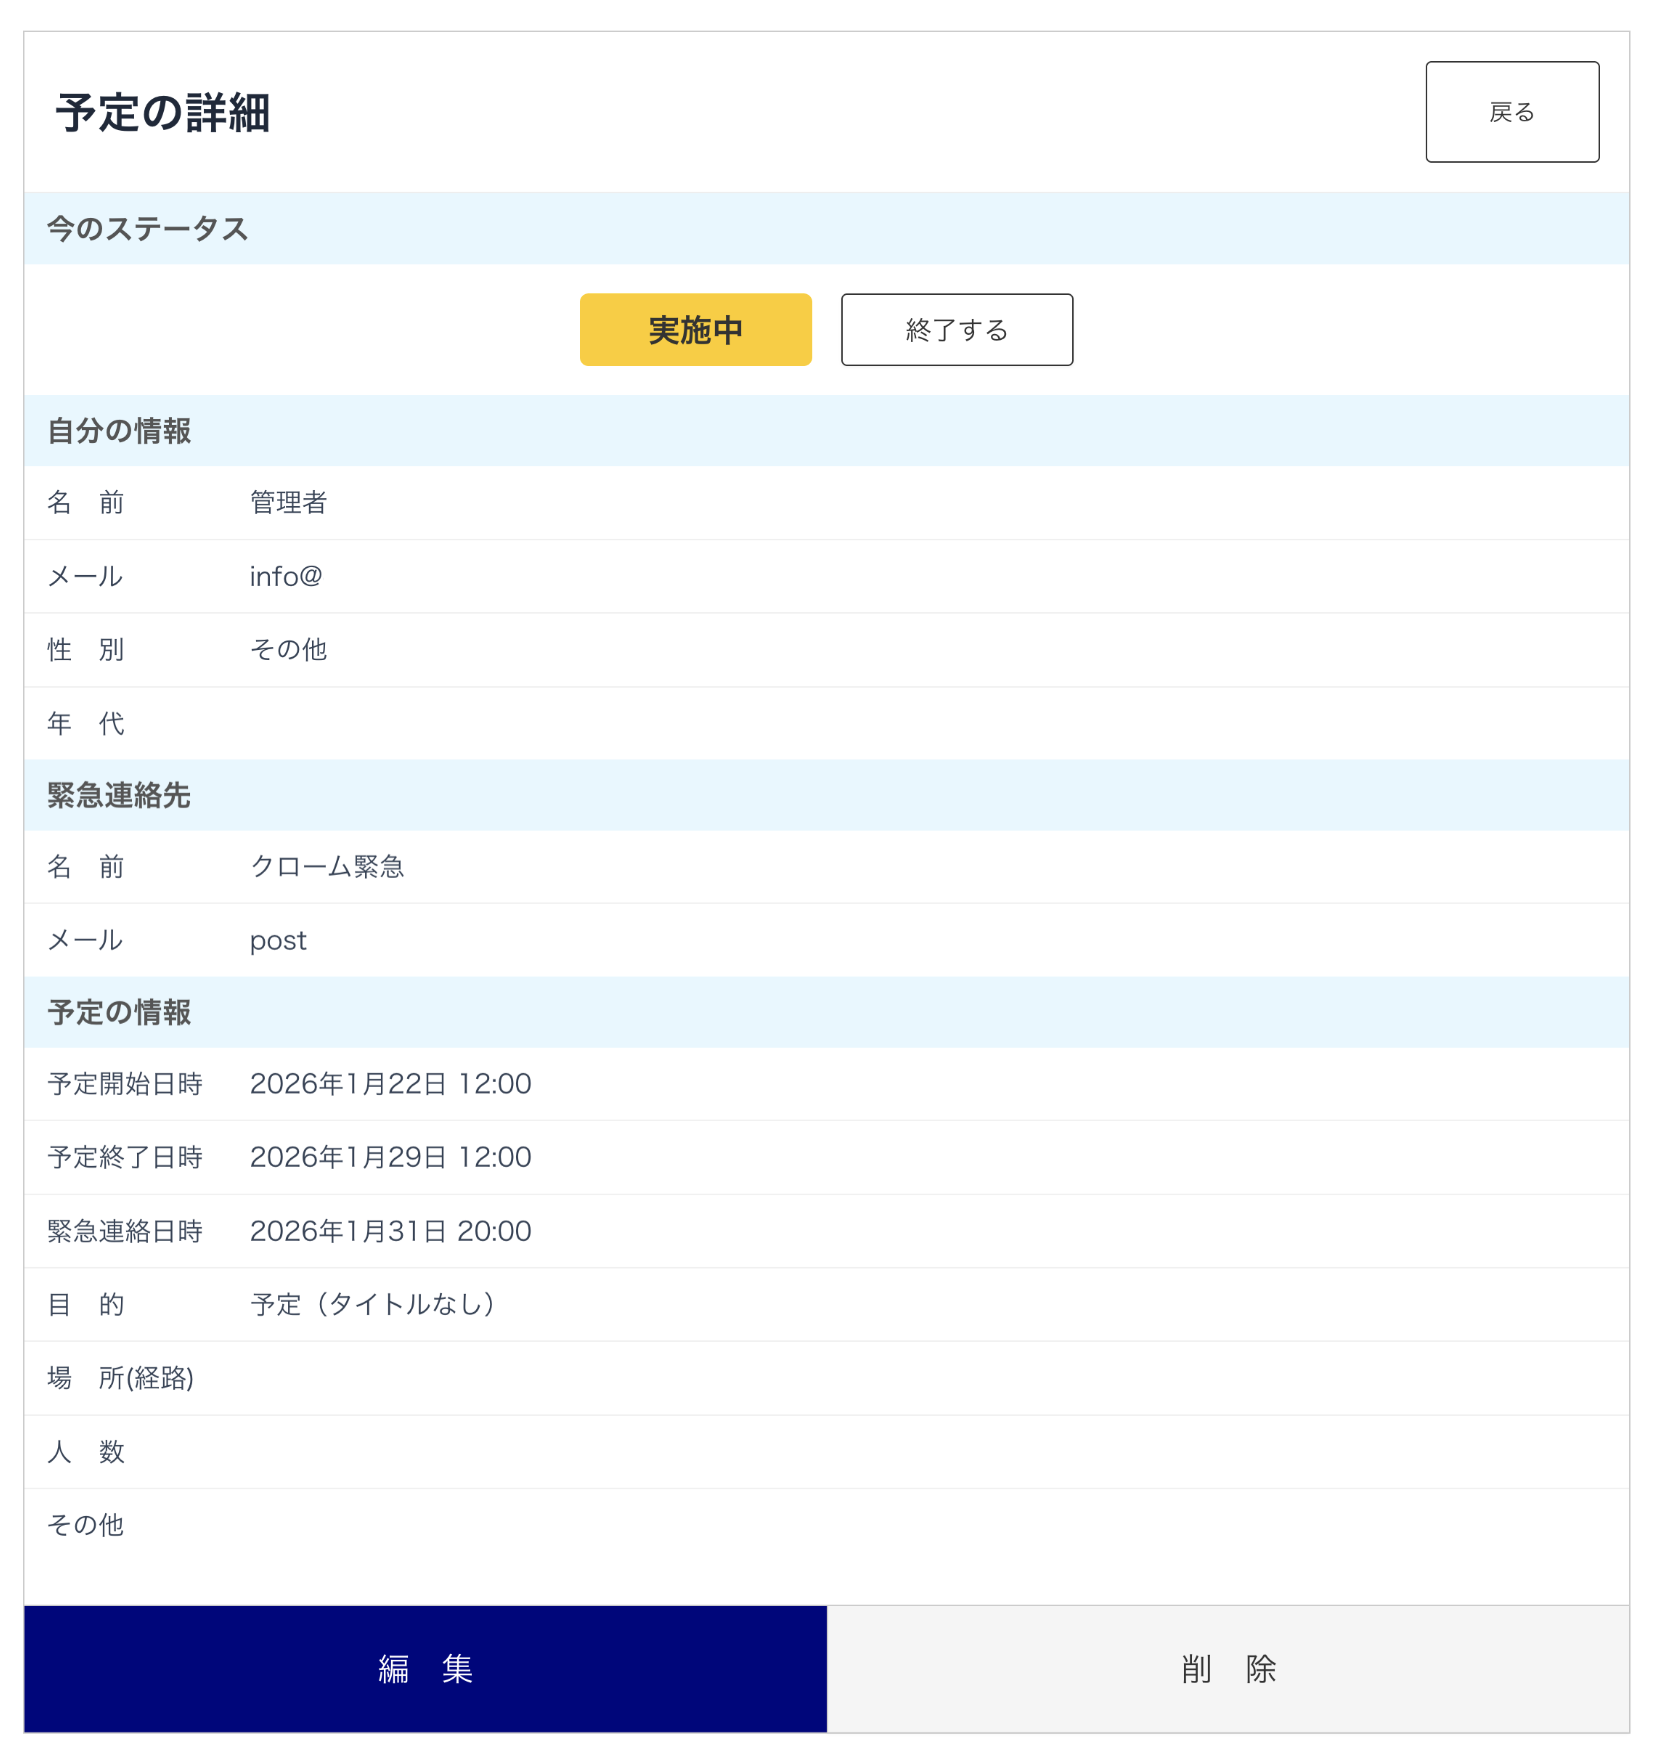This screenshot has width=1654, height=1762.
Task: Select the purpose text 予定（タイトルなし）
Action: point(372,1304)
